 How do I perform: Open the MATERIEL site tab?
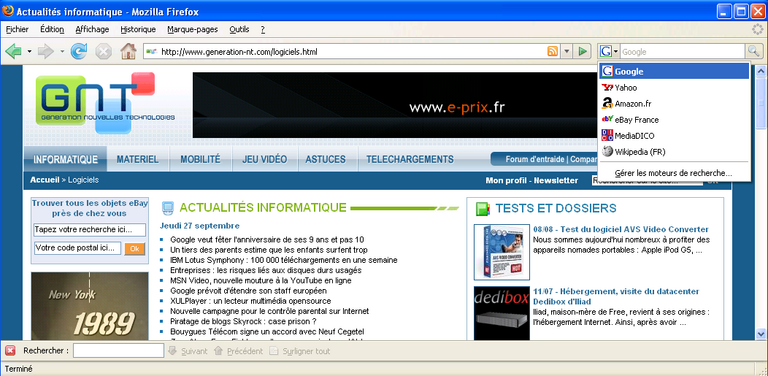coord(138,159)
